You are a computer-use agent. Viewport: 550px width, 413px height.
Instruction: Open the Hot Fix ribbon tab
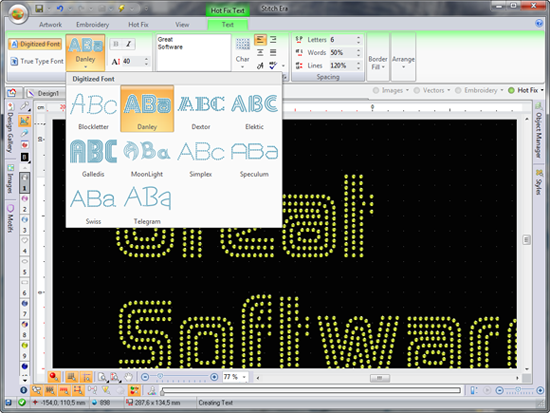click(x=138, y=25)
